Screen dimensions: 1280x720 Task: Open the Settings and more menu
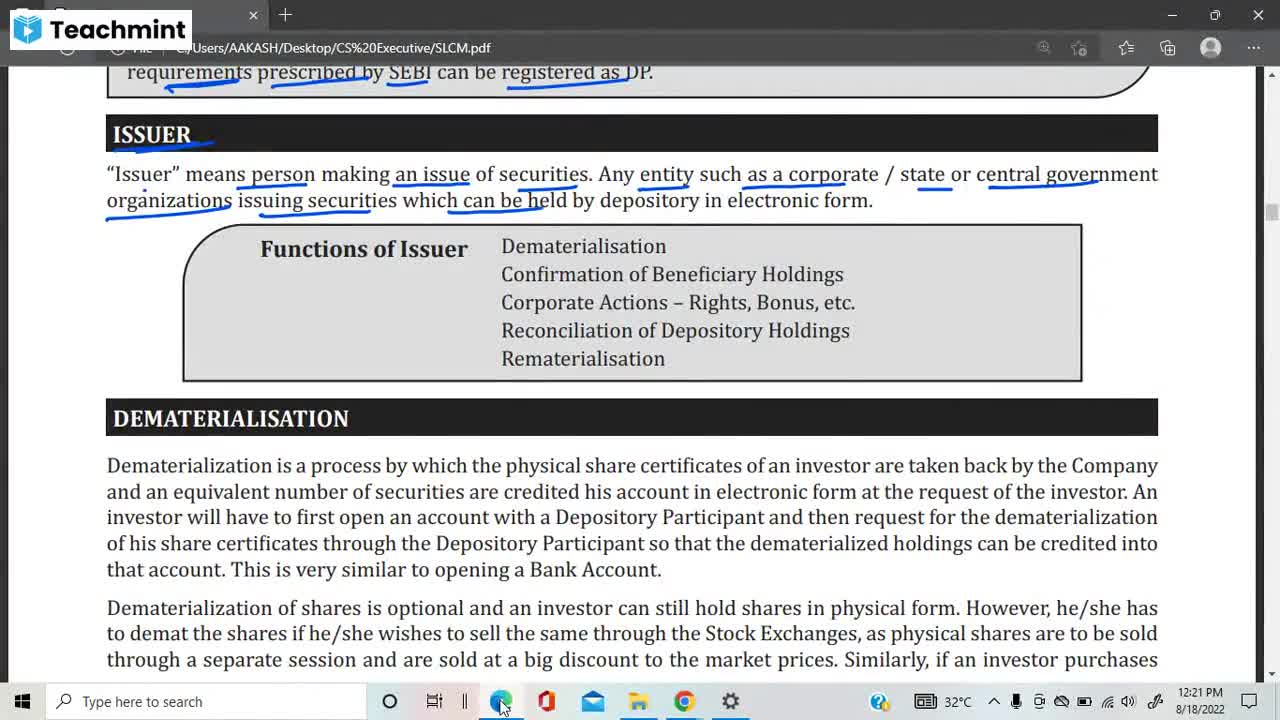coord(1254,48)
